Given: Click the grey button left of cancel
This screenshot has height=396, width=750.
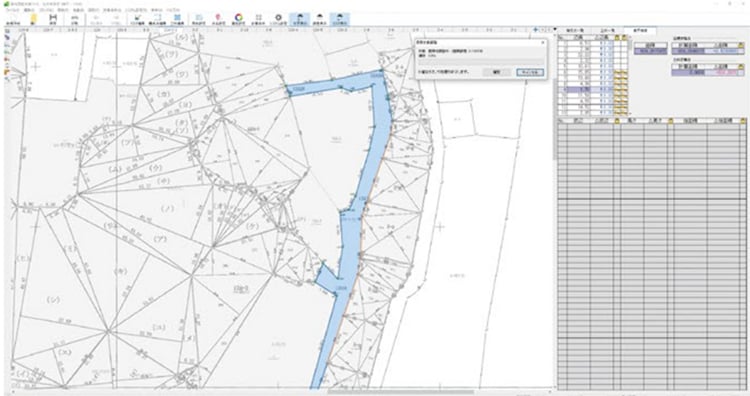Looking at the screenshot, I should point(496,72).
